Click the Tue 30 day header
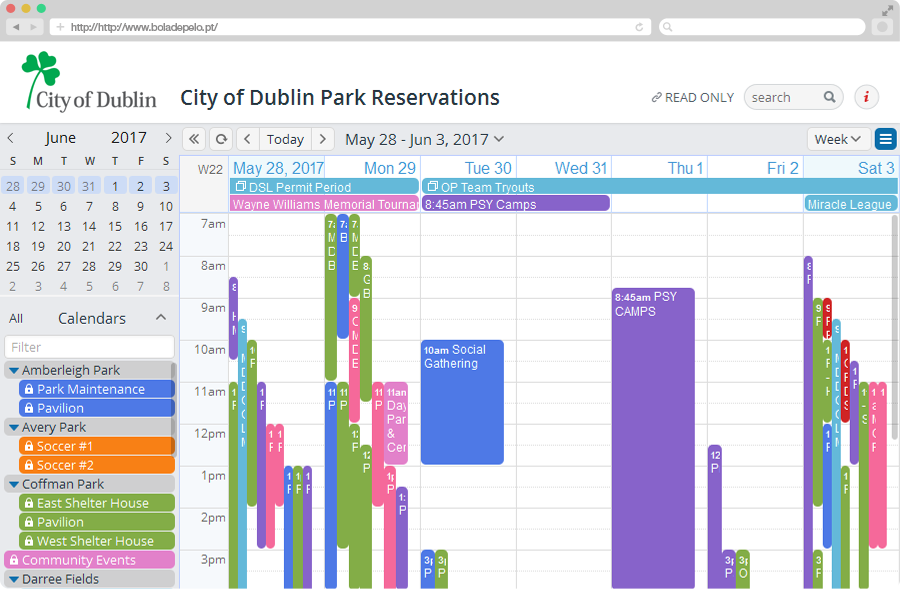 click(488, 168)
